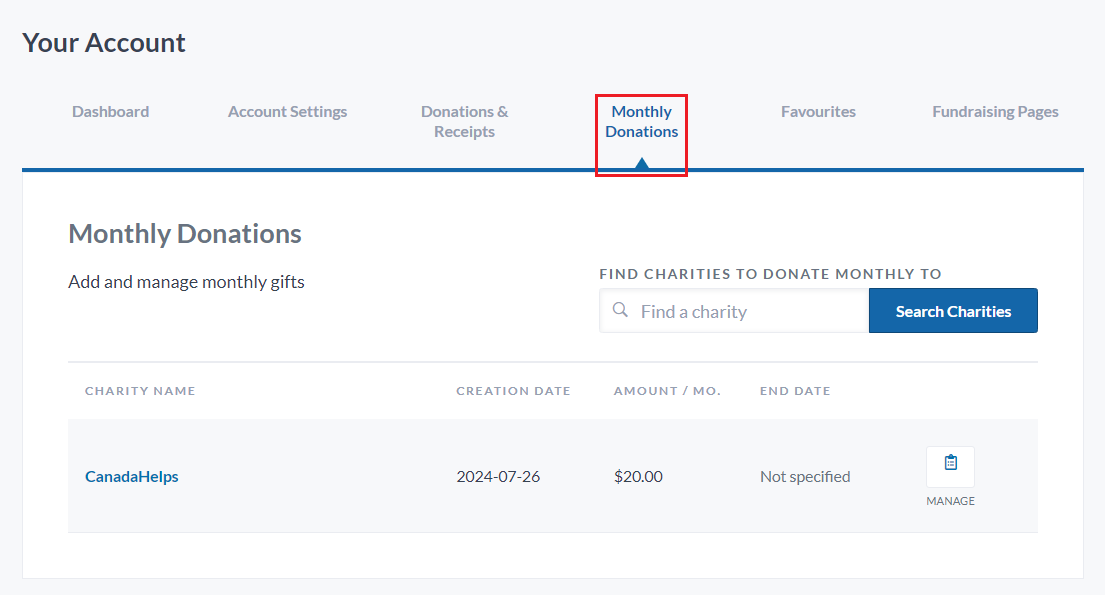
Task: Click the End Date column header
Action: [x=795, y=390]
